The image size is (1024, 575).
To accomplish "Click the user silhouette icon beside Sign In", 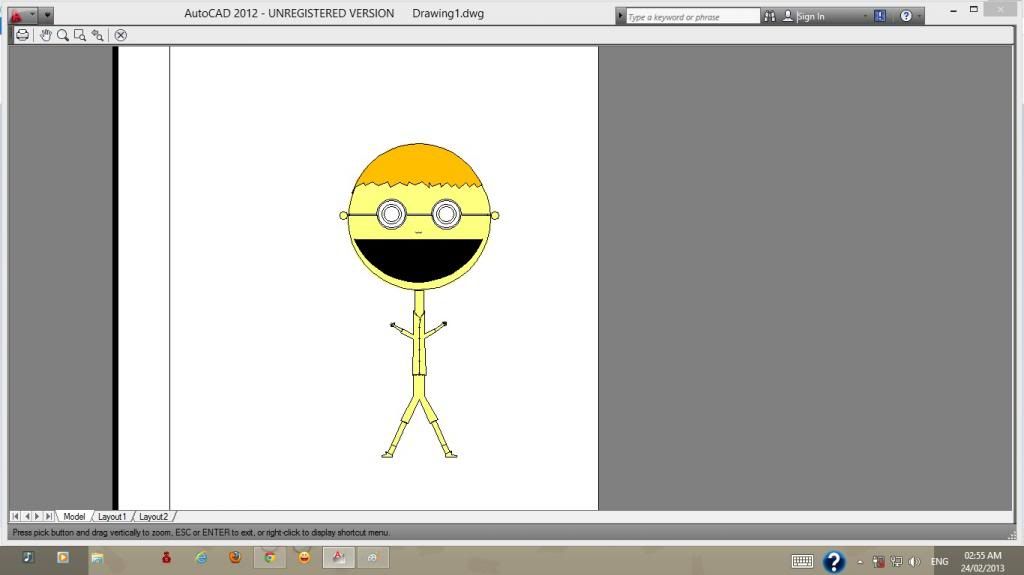I will [x=788, y=16].
